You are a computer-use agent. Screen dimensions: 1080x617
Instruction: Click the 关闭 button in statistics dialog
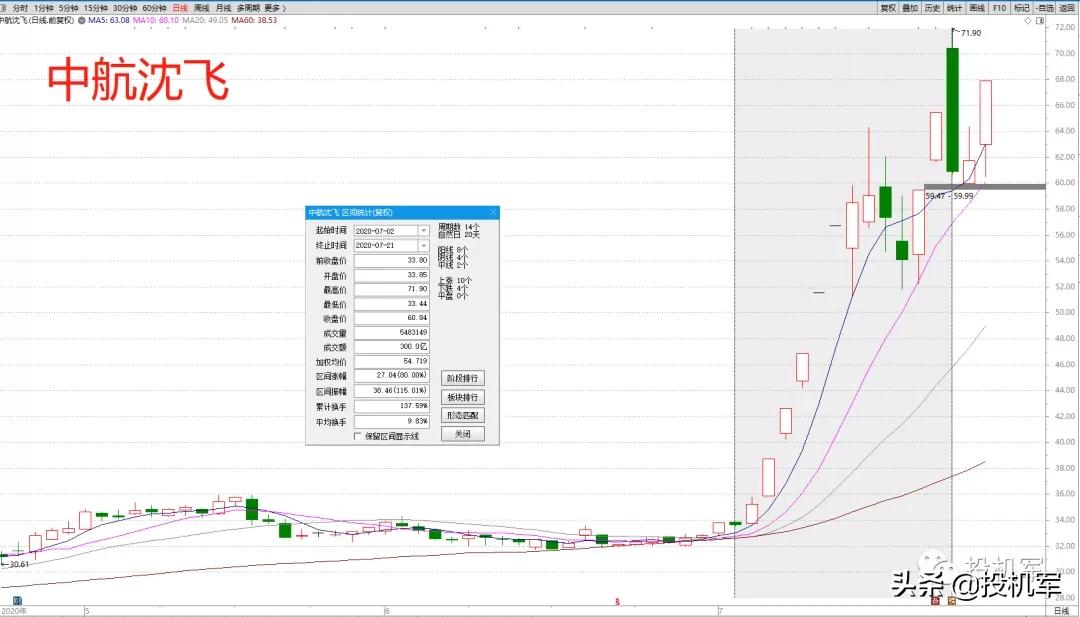463,435
